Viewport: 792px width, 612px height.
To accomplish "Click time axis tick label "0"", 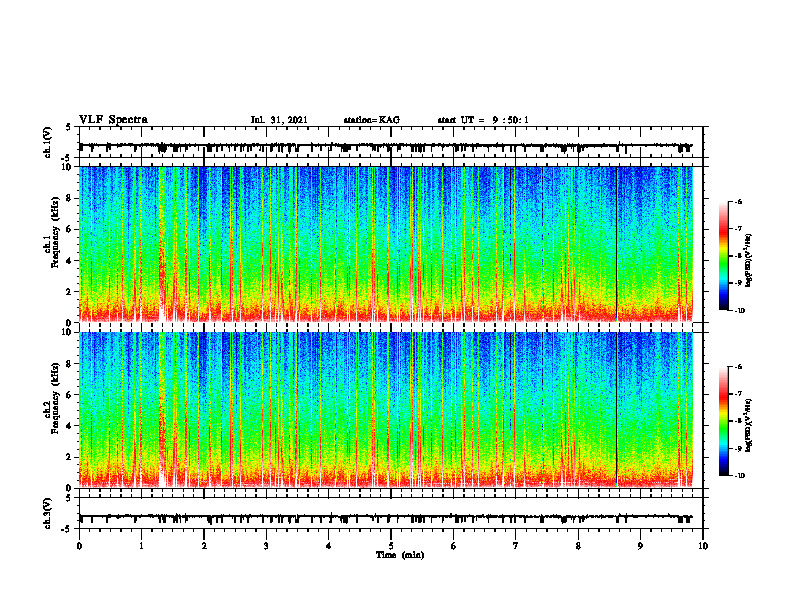I will point(79,546).
